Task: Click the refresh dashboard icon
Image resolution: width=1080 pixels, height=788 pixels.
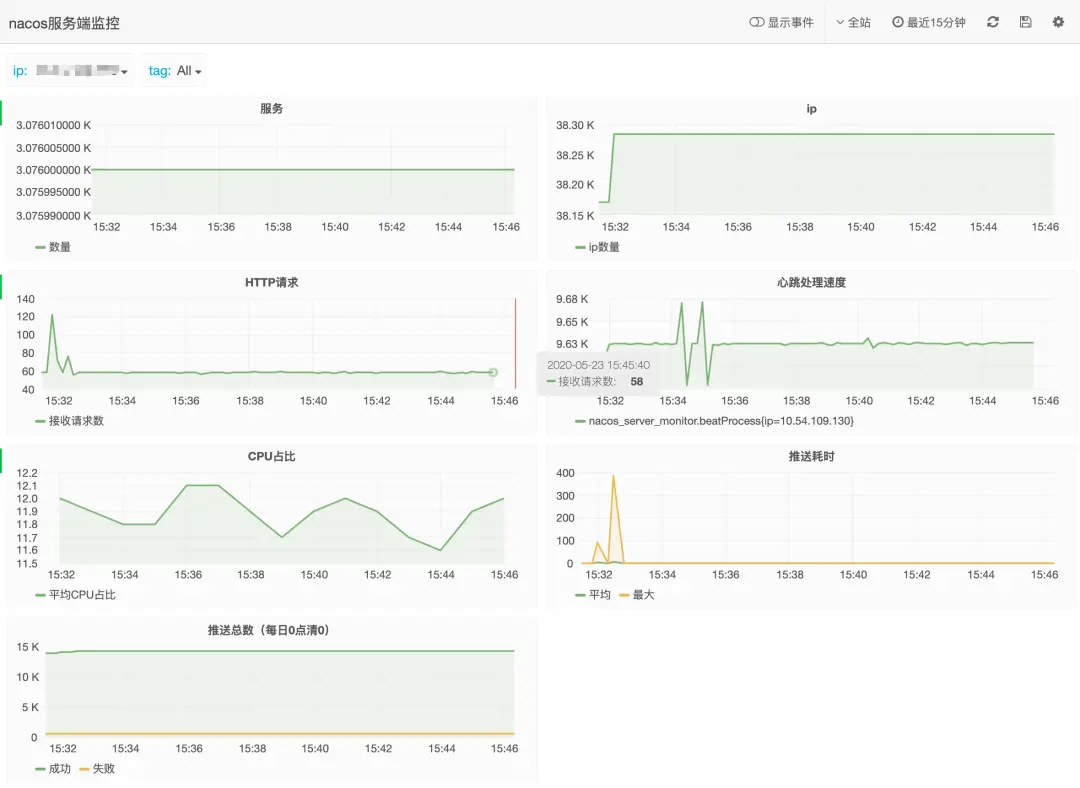Action: click(993, 22)
